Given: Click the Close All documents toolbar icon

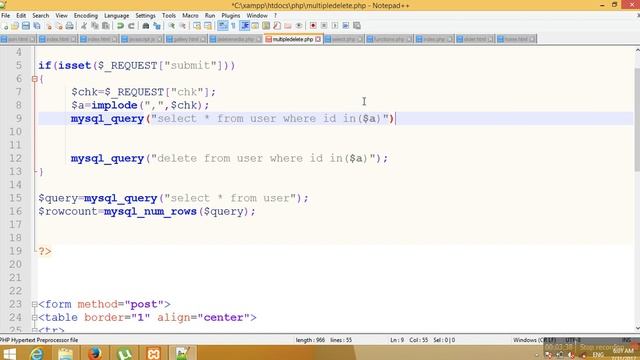Looking at the screenshot, I should (59, 26).
